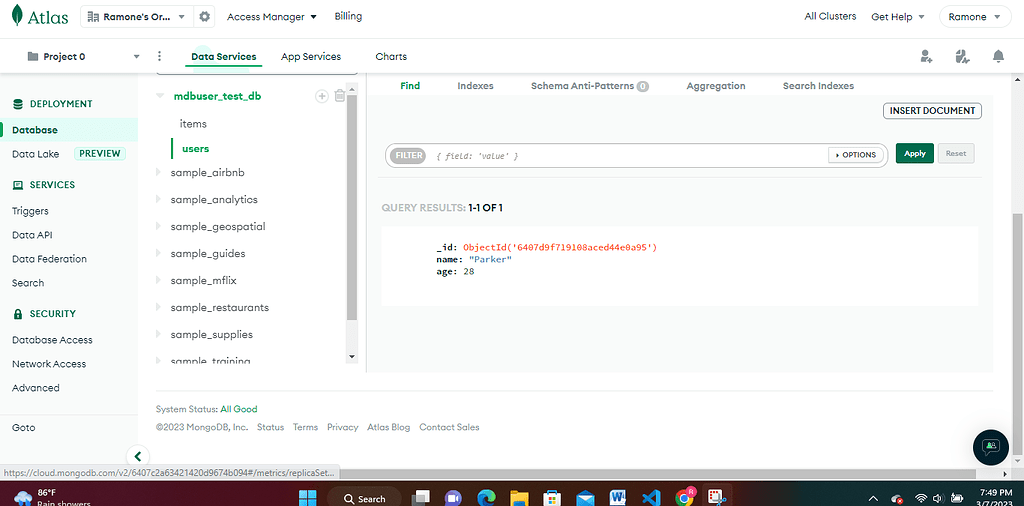Expand the sample_airbnb database
The width and height of the screenshot is (1024, 506).
[x=158, y=173]
